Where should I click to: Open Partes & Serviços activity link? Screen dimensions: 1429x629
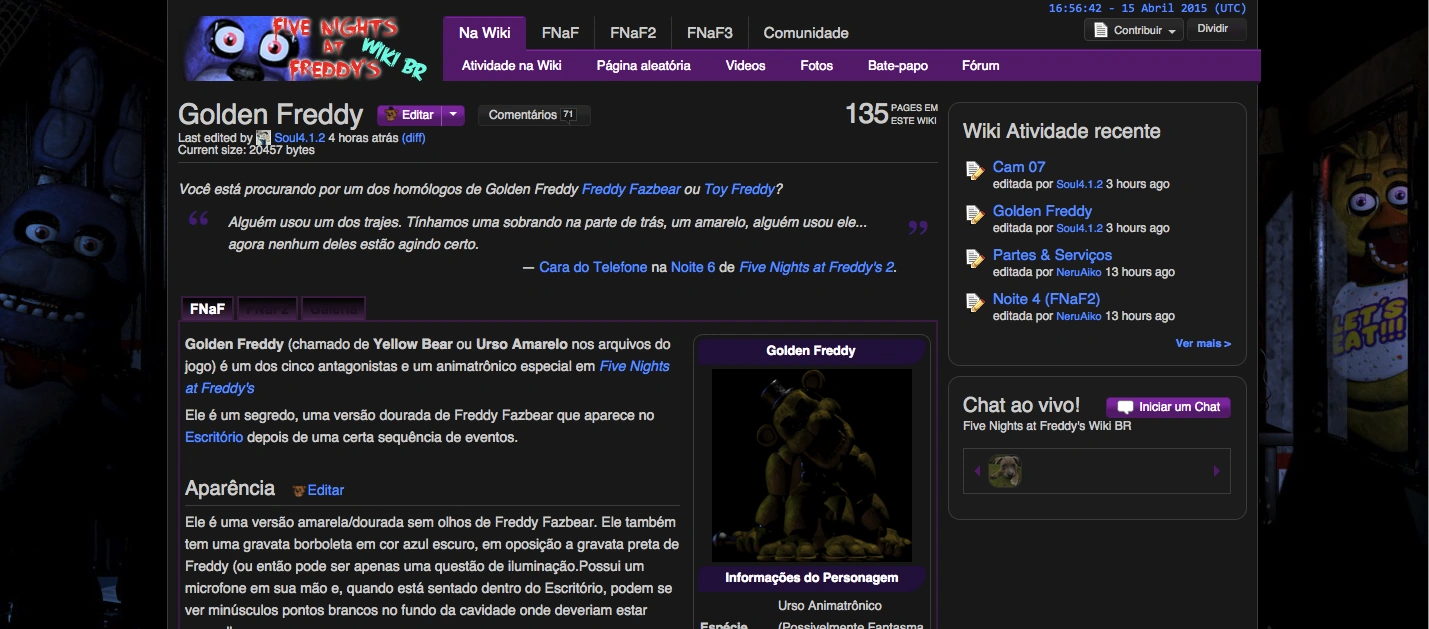point(1052,254)
